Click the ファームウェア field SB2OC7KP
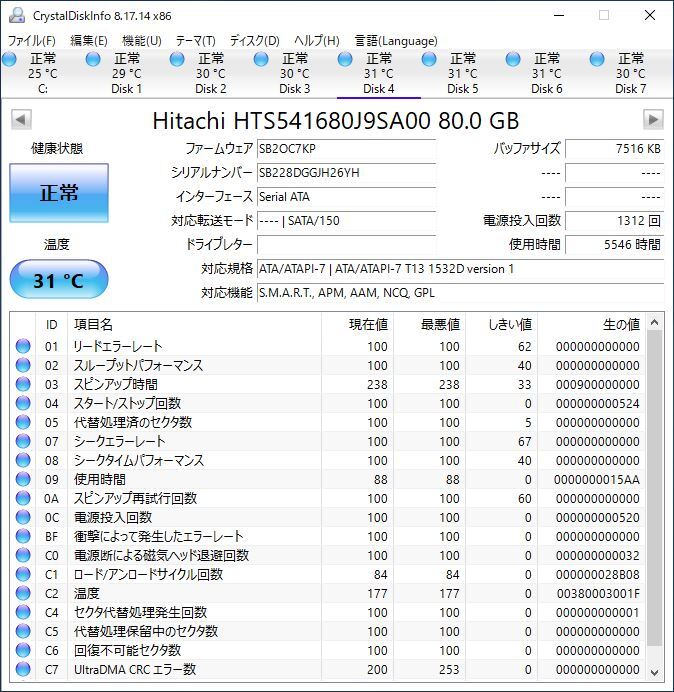This screenshot has width=674, height=692. click(x=346, y=149)
